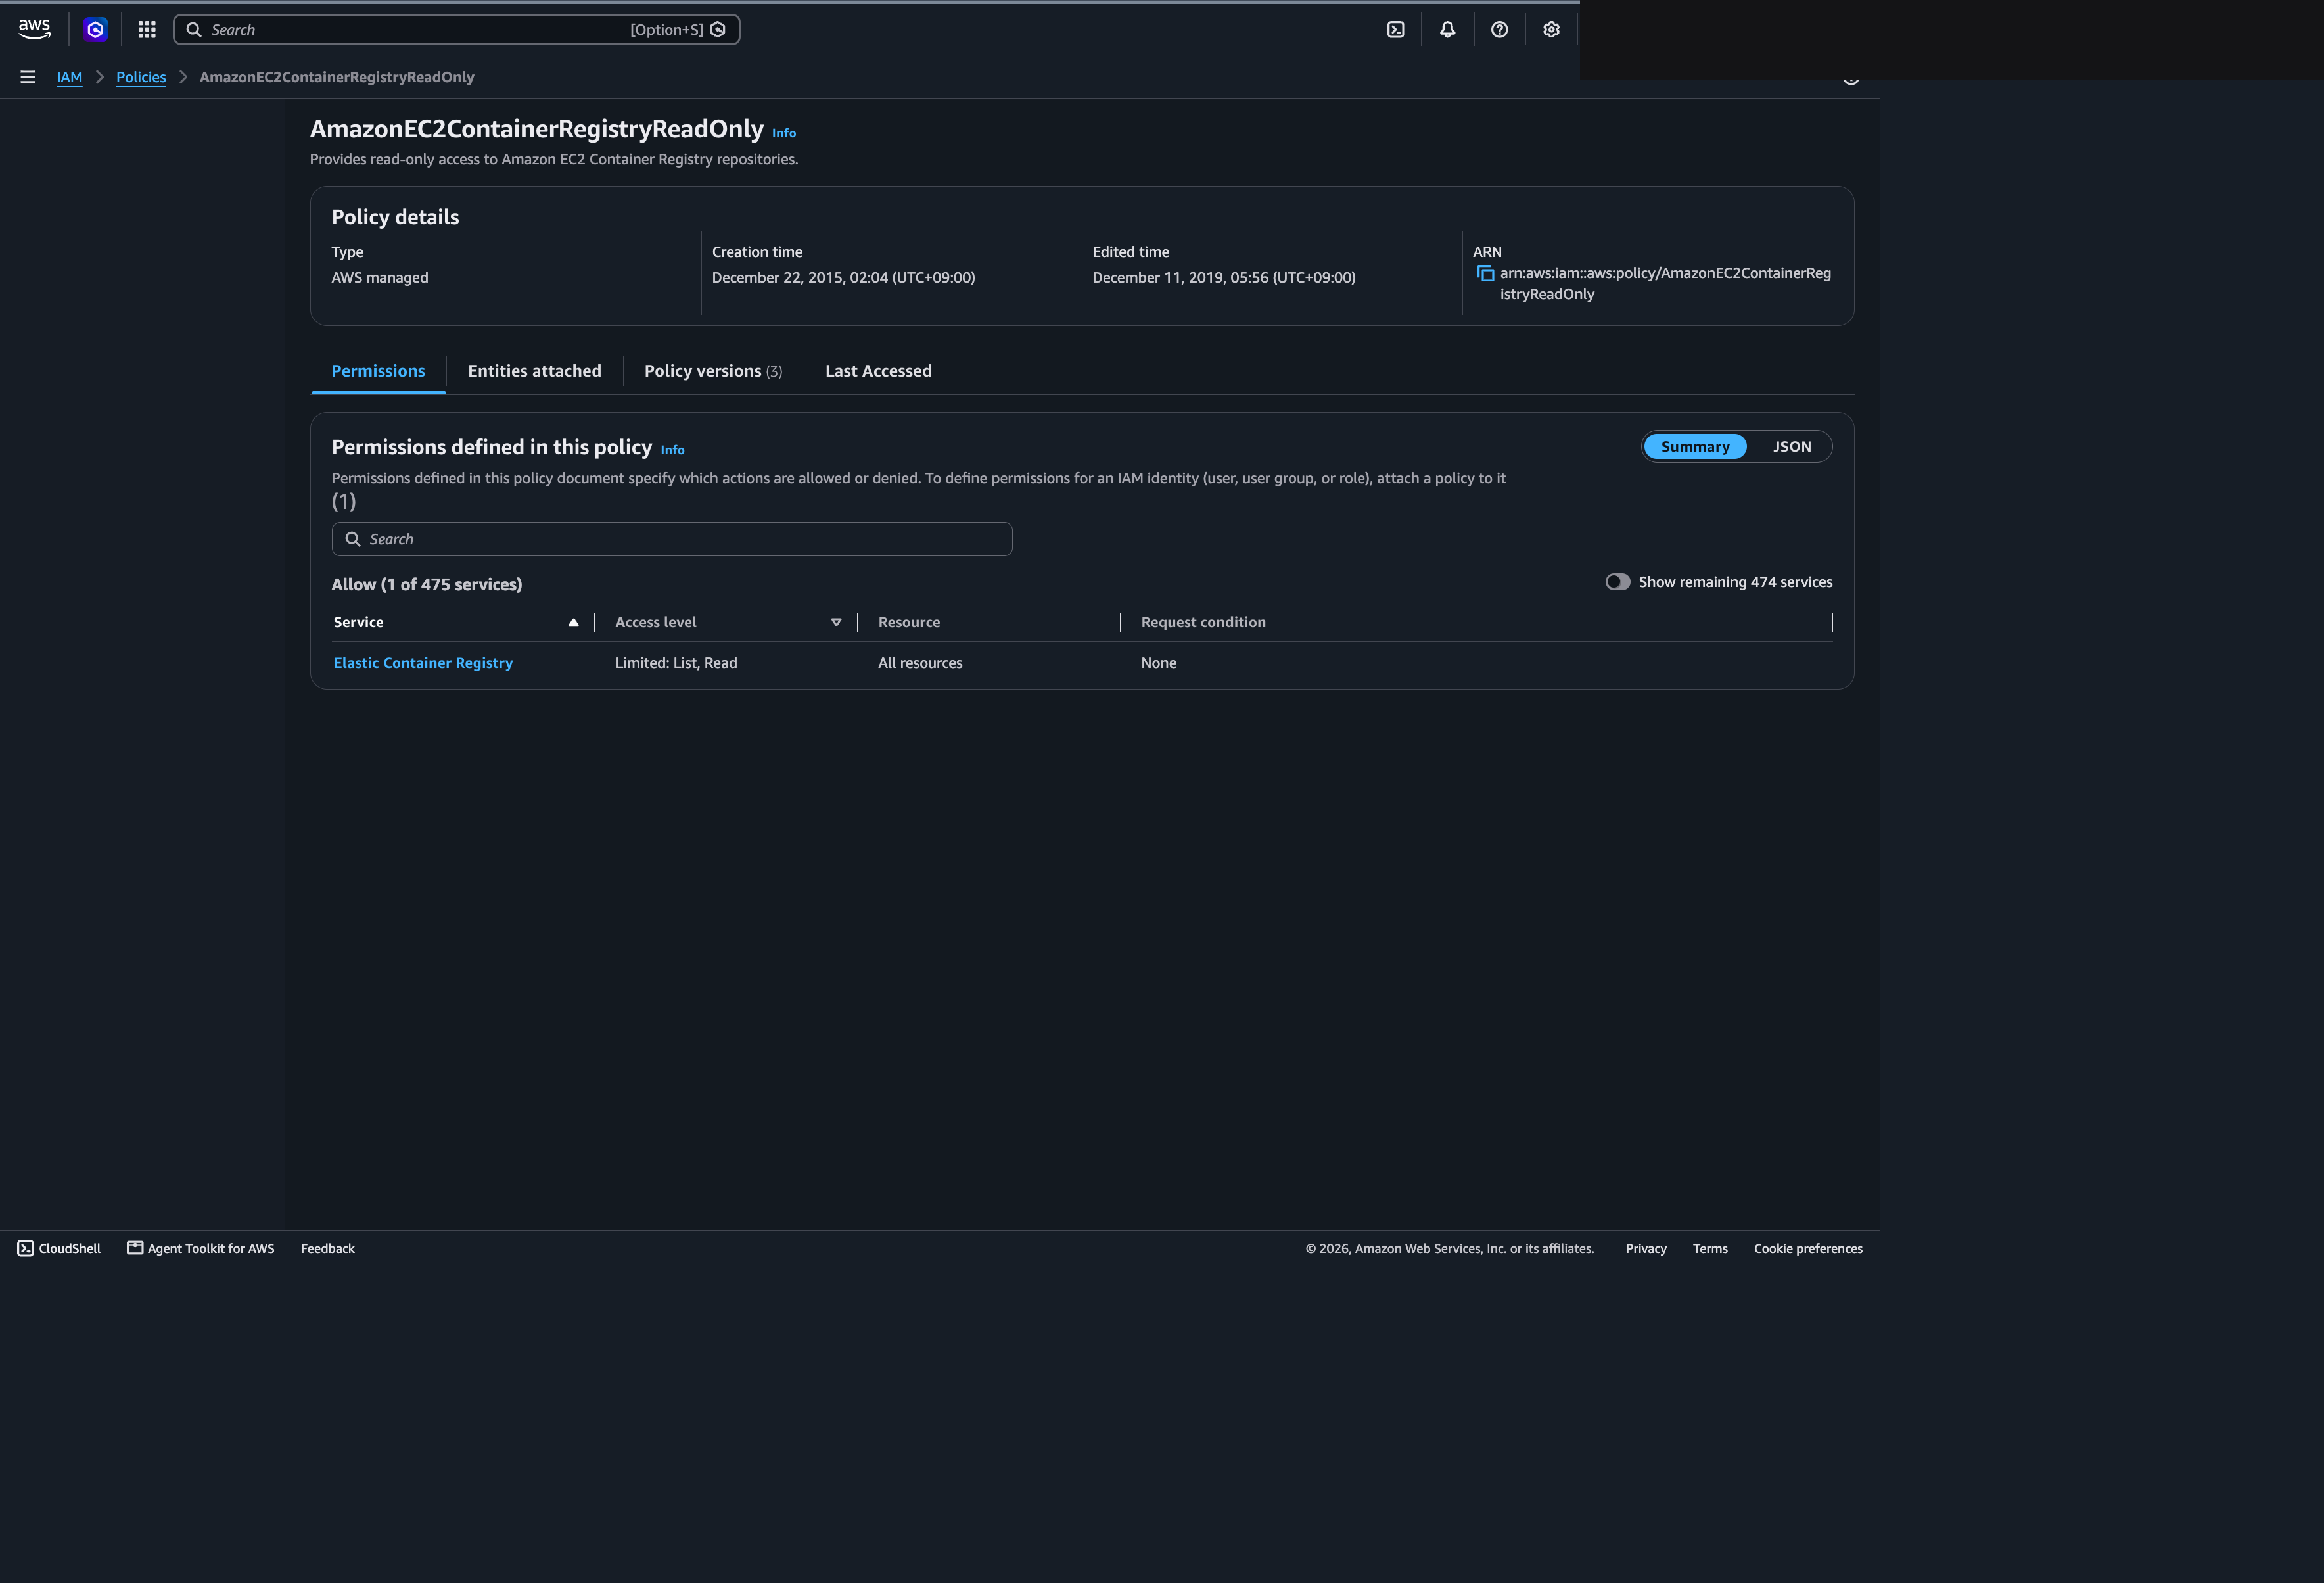This screenshot has width=2324, height=1583.
Task: Open the Info link beside the policy name
Action: (784, 133)
